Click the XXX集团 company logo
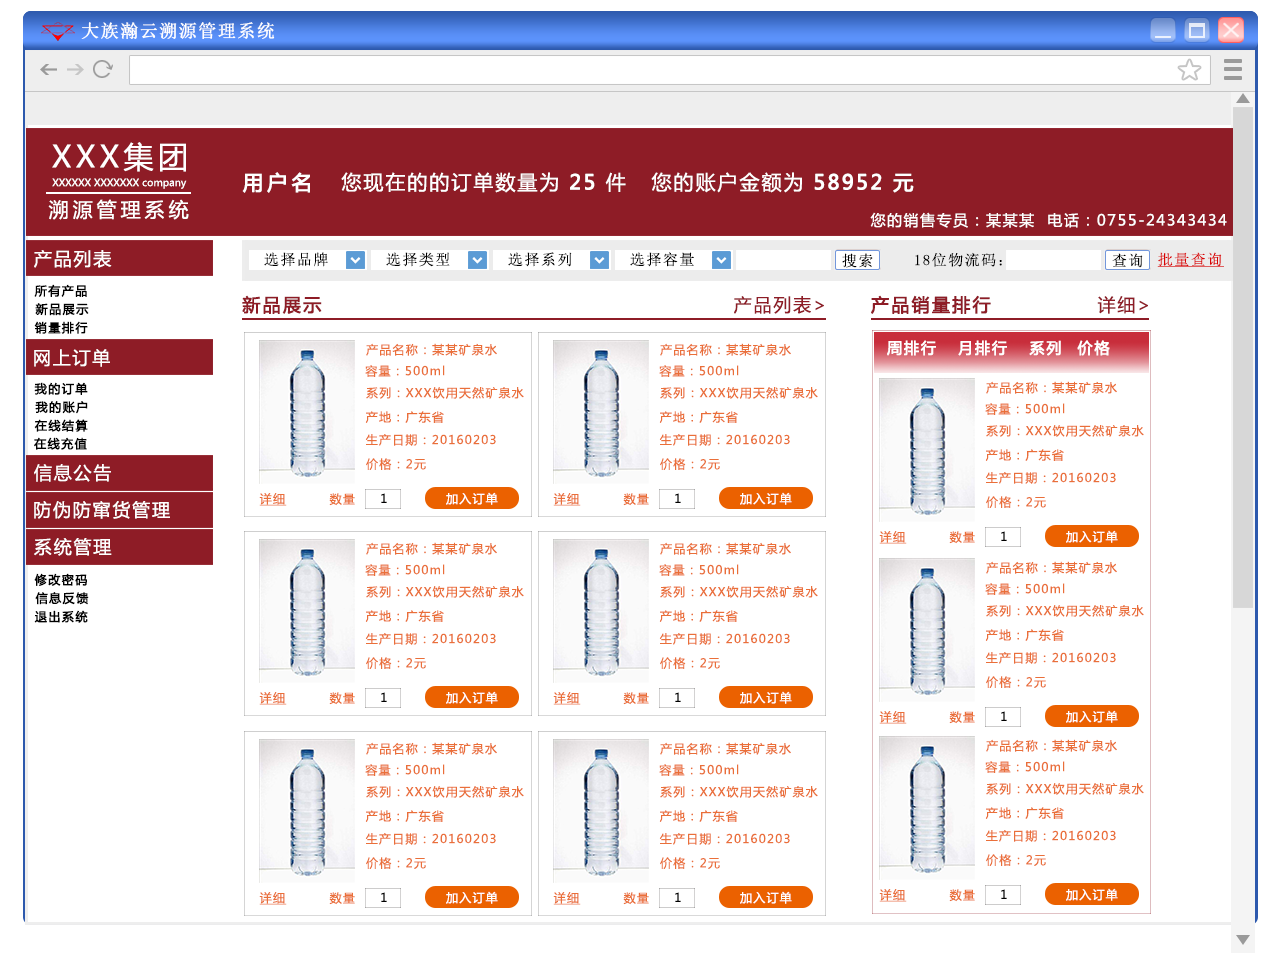Viewport: 1280px width, 960px height. (x=119, y=180)
